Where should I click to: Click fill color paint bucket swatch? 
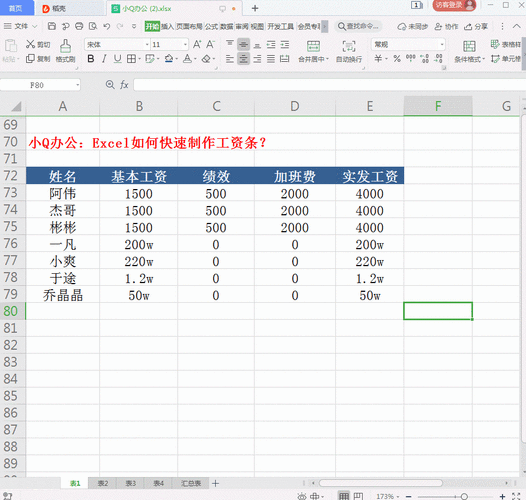point(169,59)
